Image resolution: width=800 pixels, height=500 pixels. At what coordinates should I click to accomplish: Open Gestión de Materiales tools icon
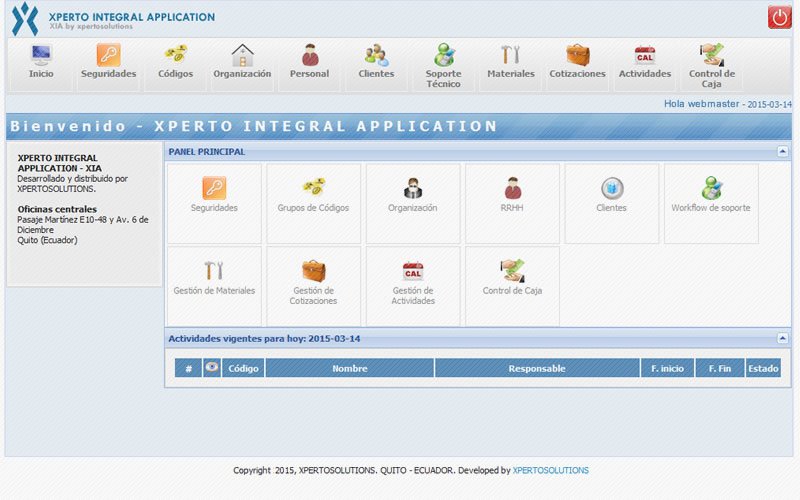click(x=214, y=271)
